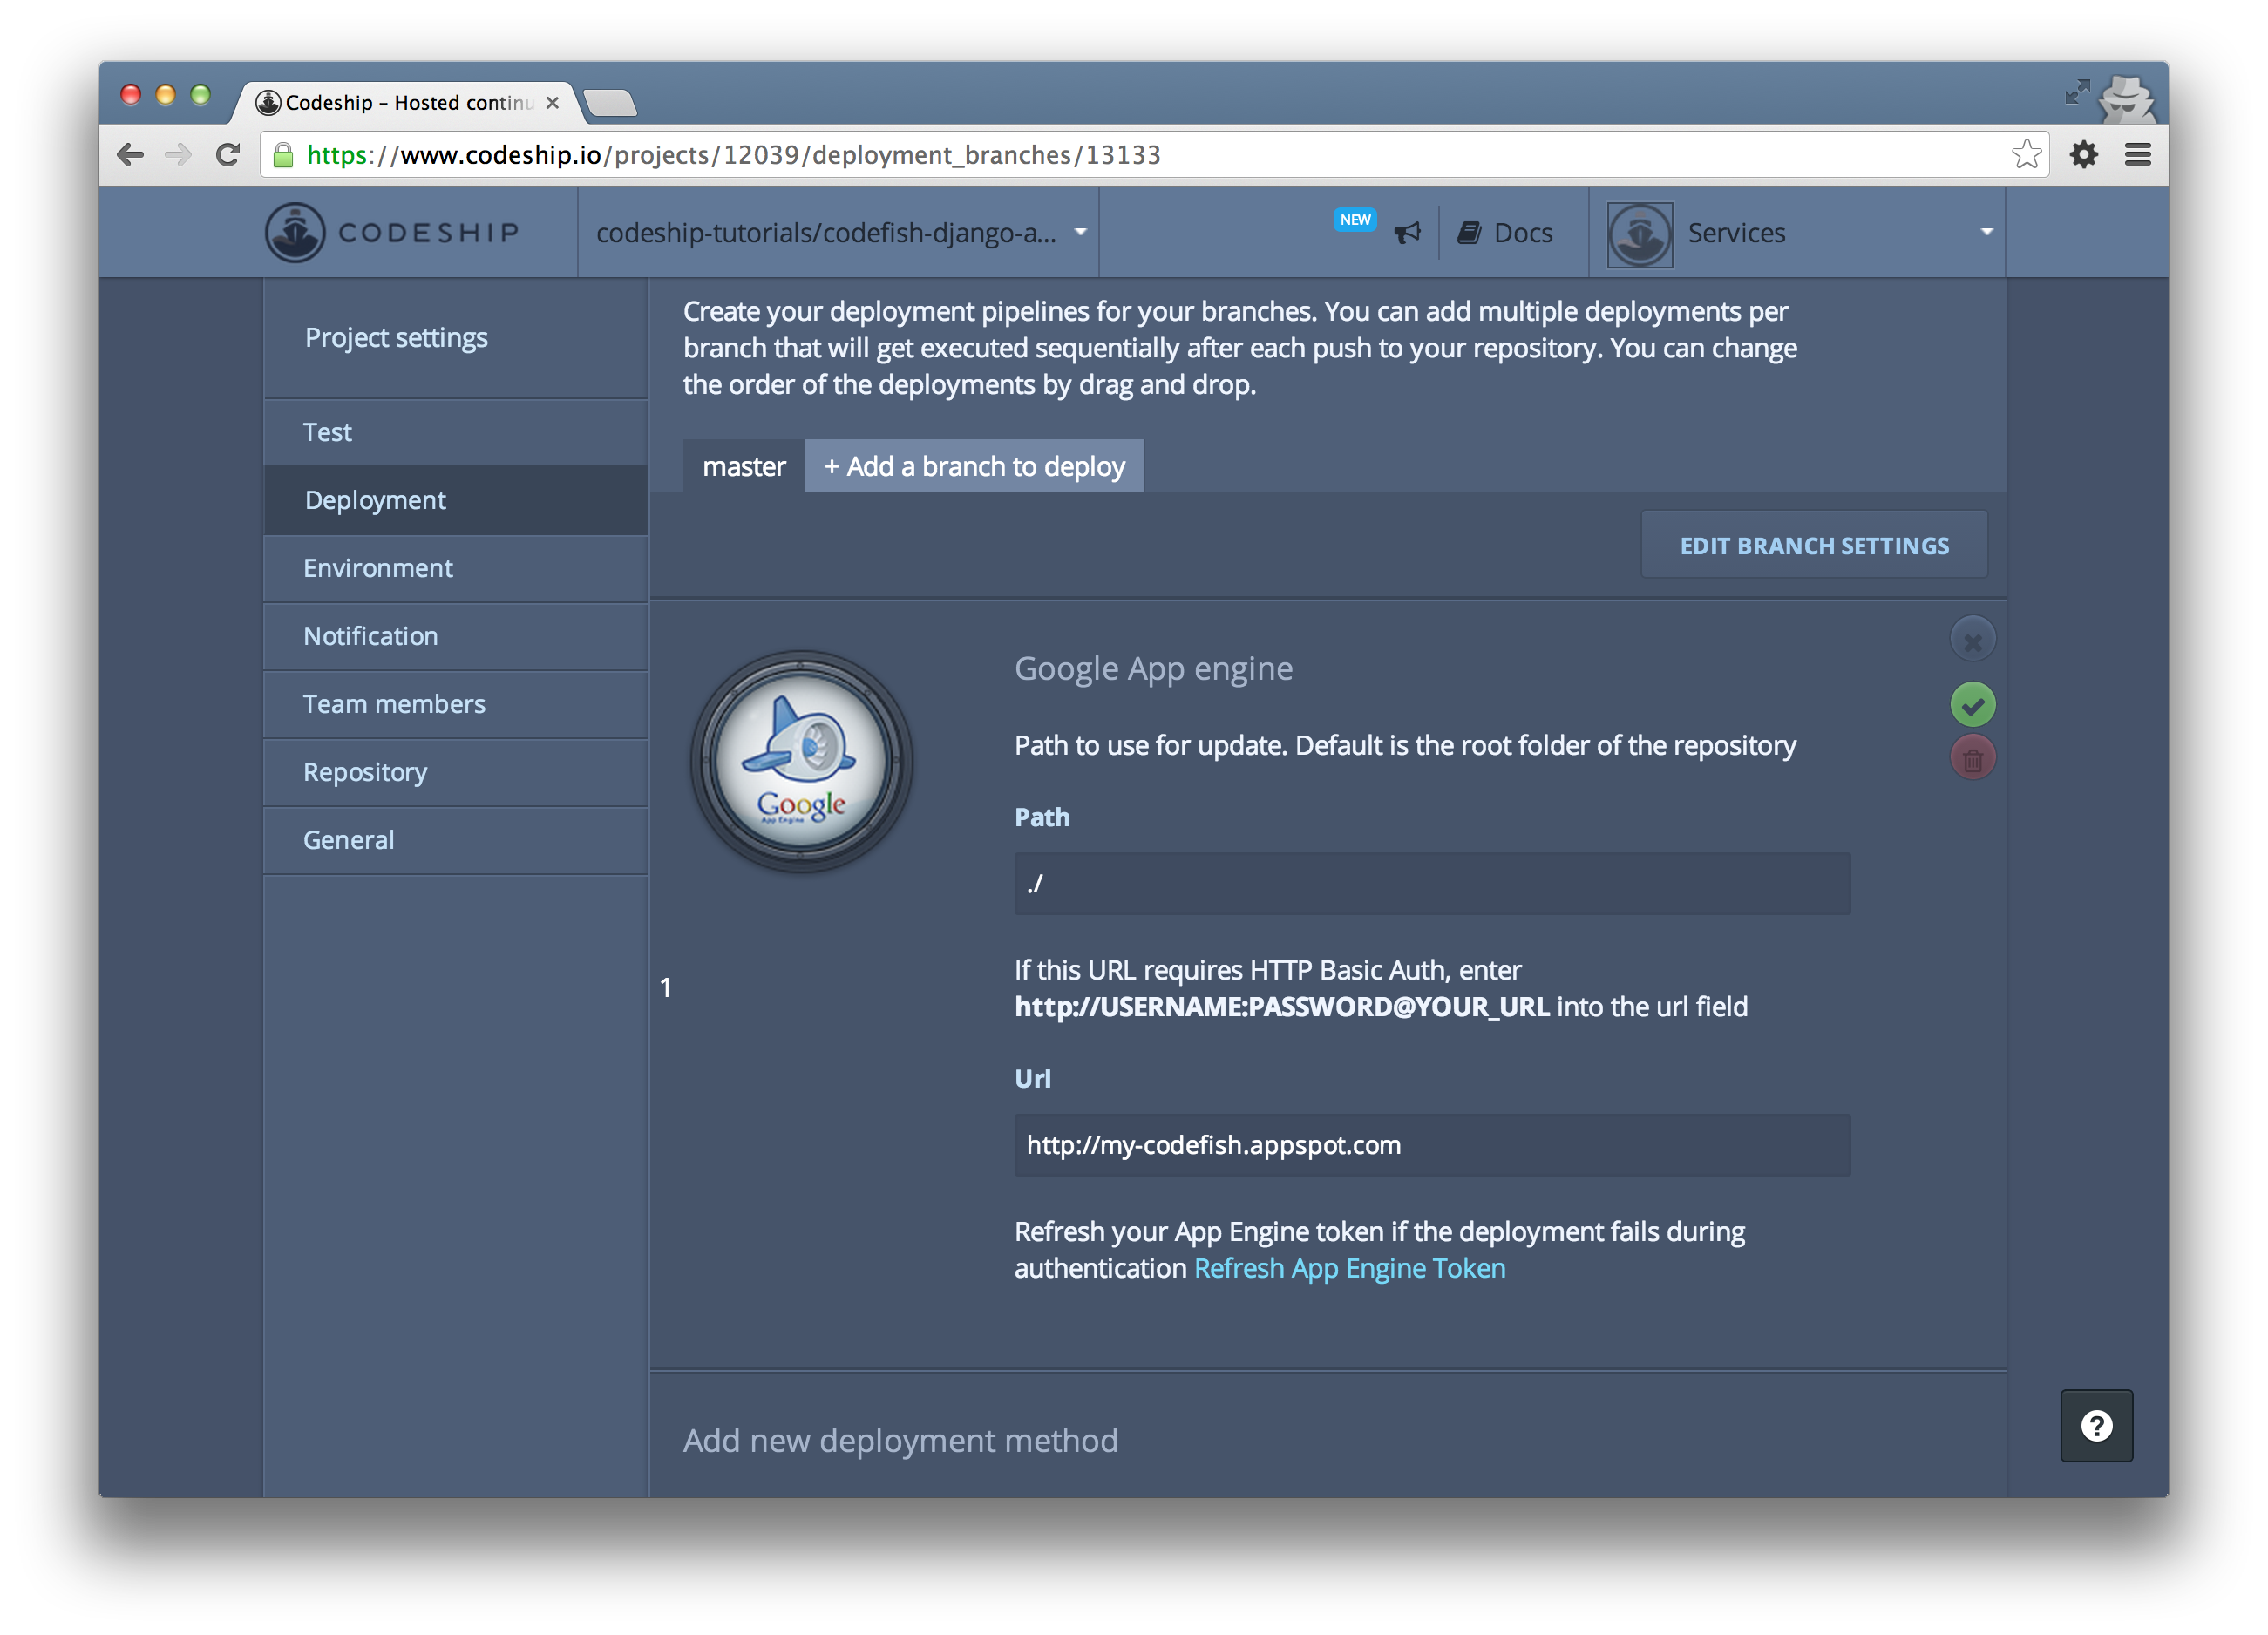
Task: Open the Environment settings menu item
Action: (x=378, y=569)
